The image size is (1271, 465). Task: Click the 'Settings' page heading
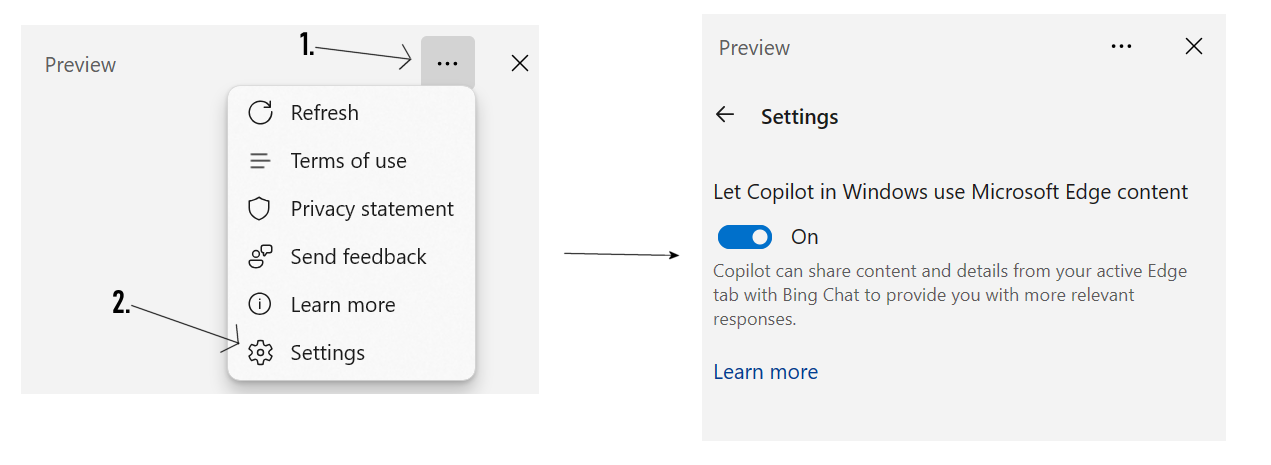[800, 117]
